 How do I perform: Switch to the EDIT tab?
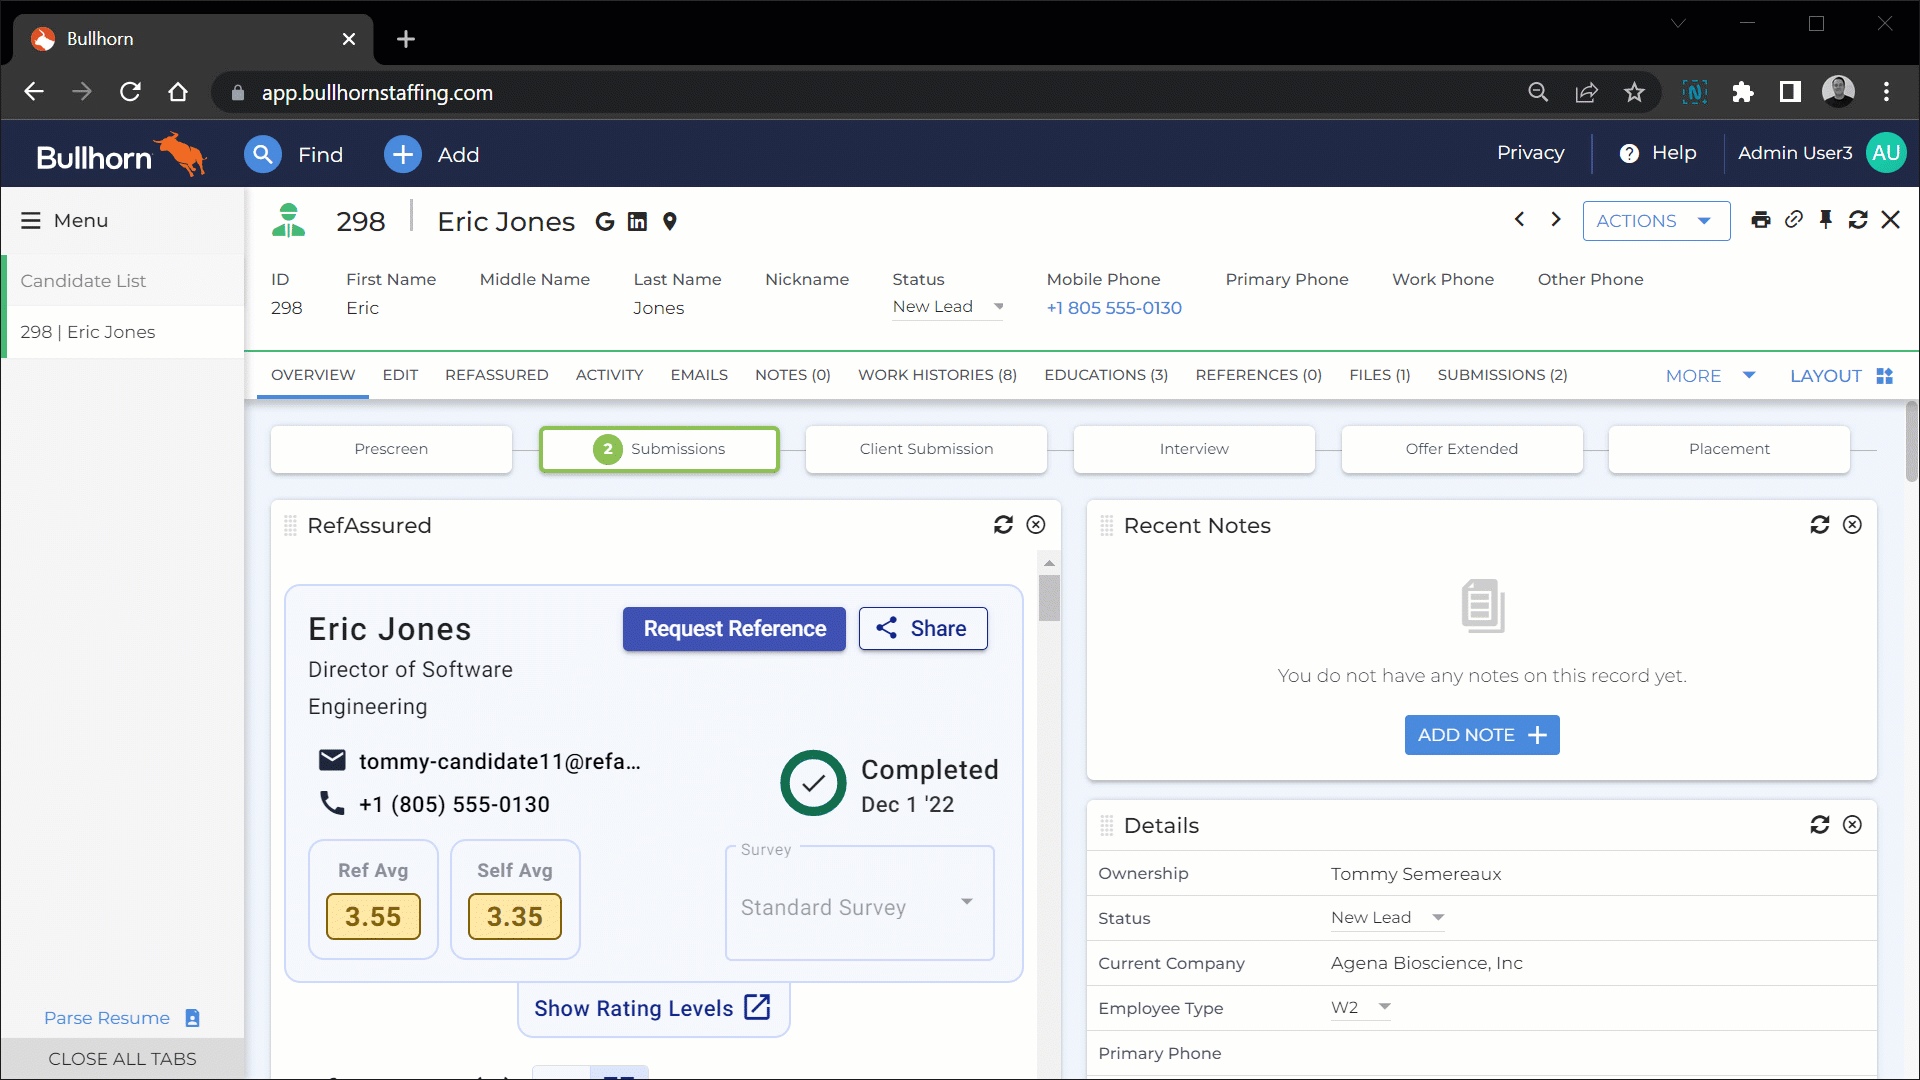[x=400, y=375]
